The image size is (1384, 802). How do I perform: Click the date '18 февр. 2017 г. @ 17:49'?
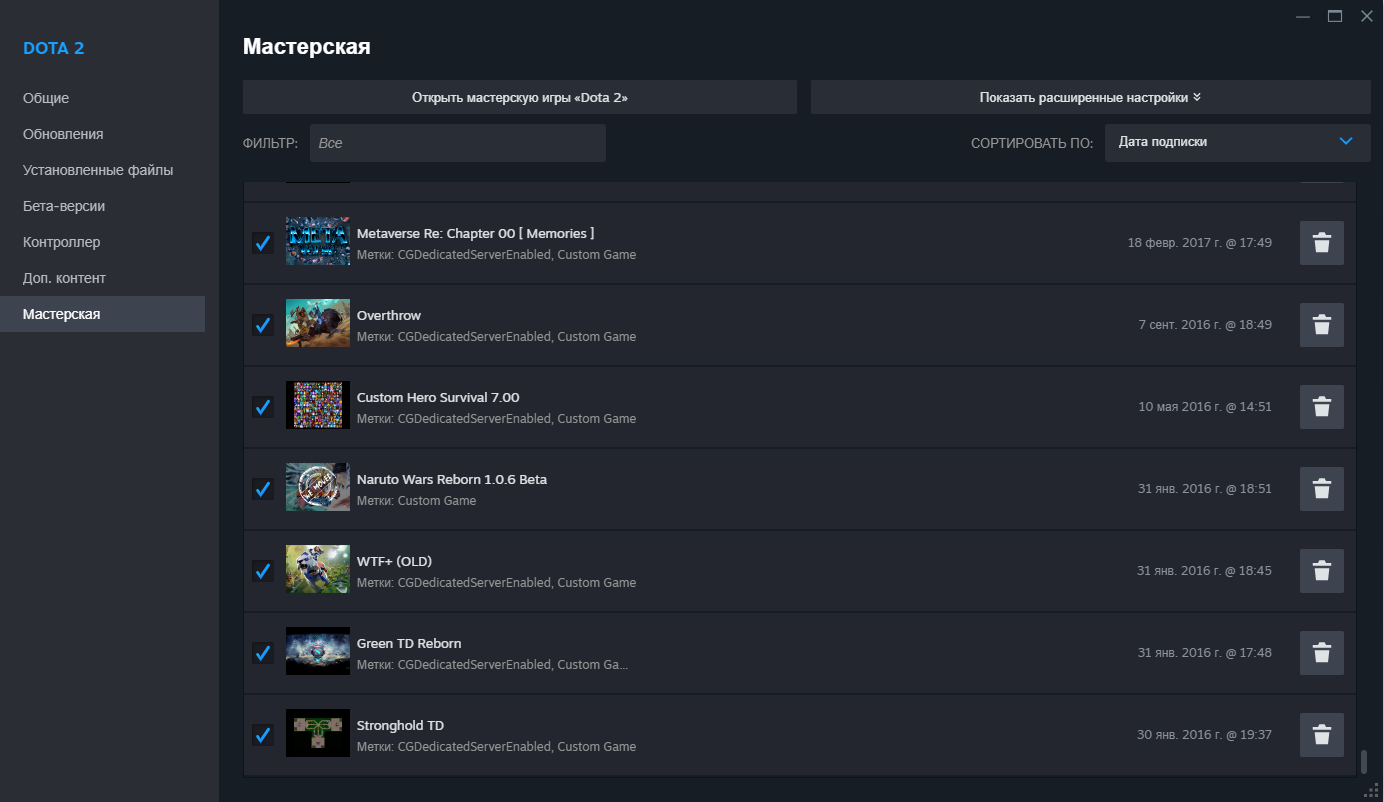click(1200, 243)
